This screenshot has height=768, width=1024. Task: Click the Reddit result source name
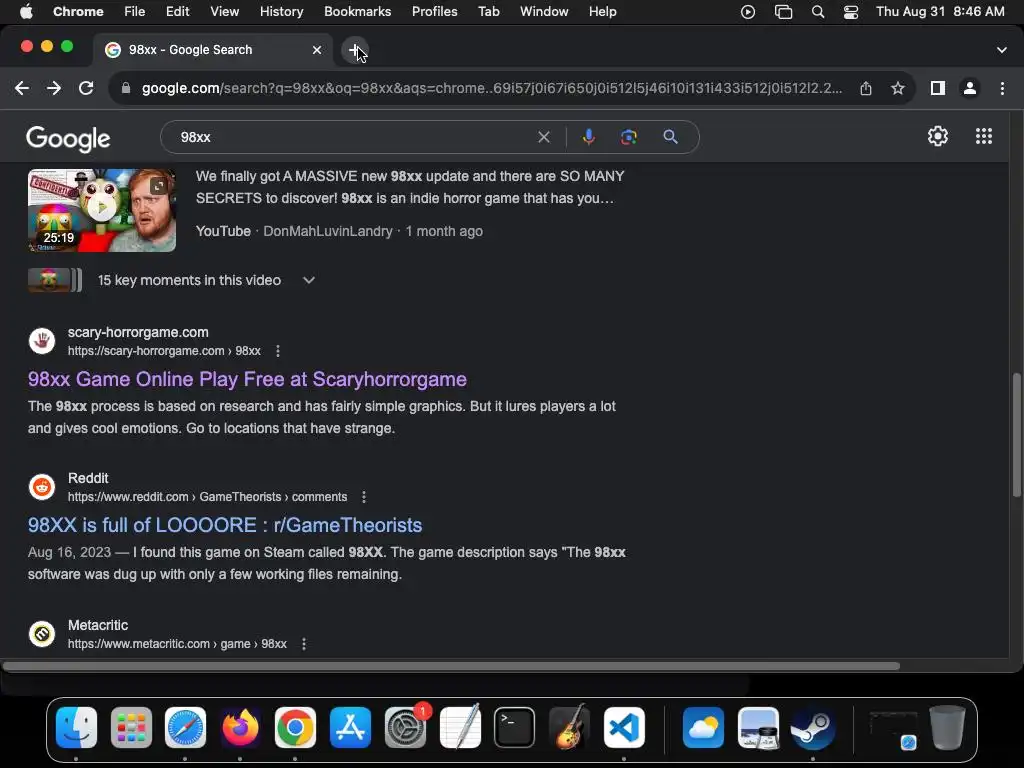[88, 479]
